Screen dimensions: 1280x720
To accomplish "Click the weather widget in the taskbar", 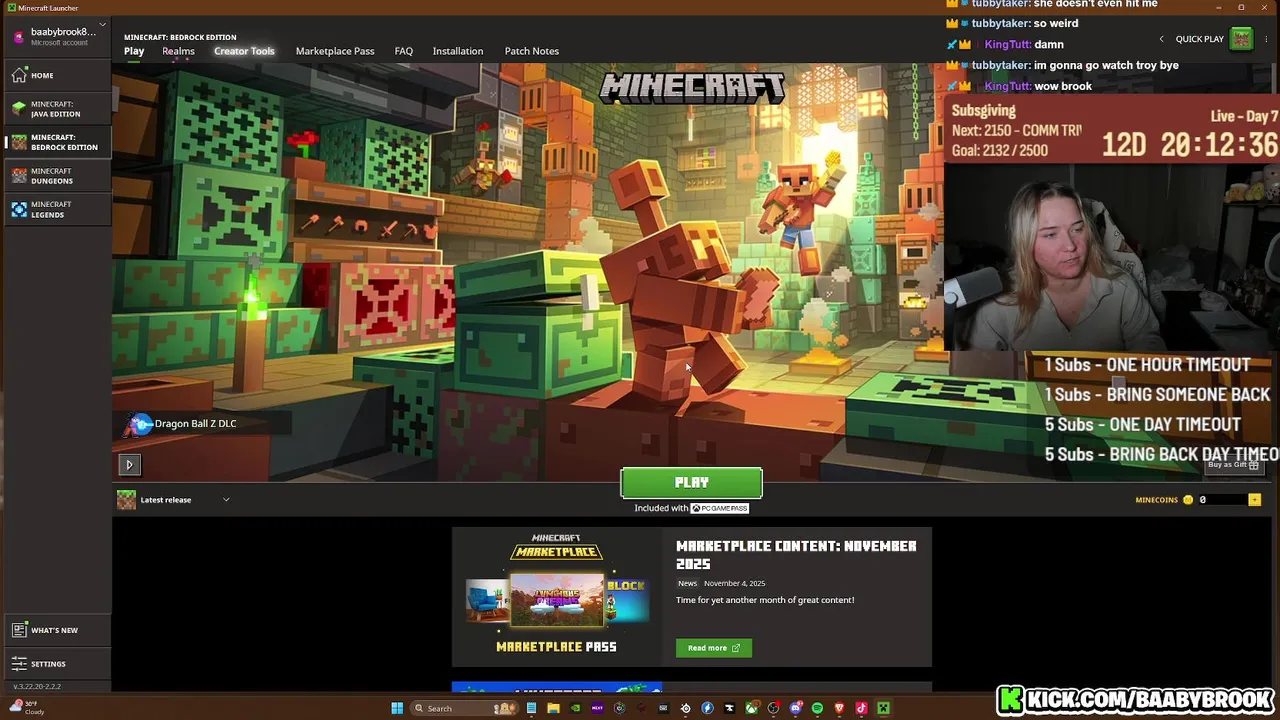I will point(28,707).
